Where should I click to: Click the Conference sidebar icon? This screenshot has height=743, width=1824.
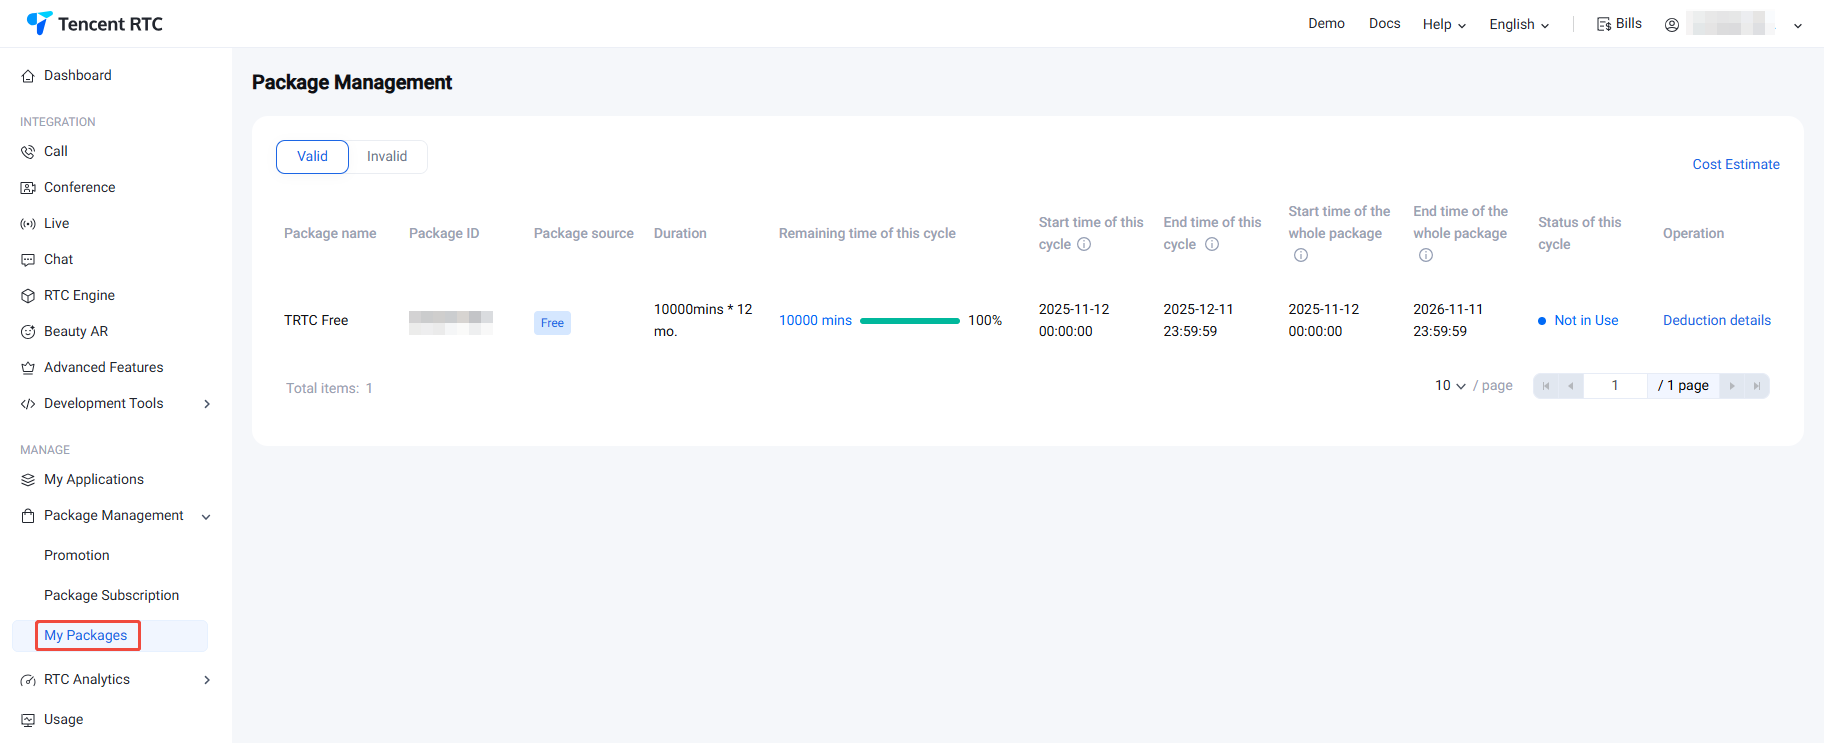[28, 188]
